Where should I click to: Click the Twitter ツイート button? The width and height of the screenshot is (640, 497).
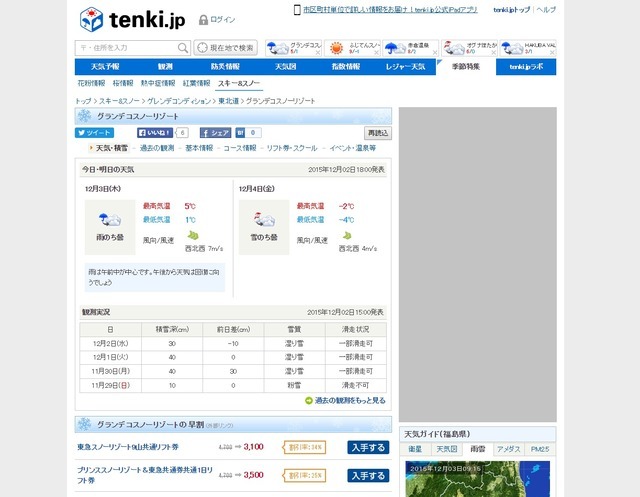point(94,133)
